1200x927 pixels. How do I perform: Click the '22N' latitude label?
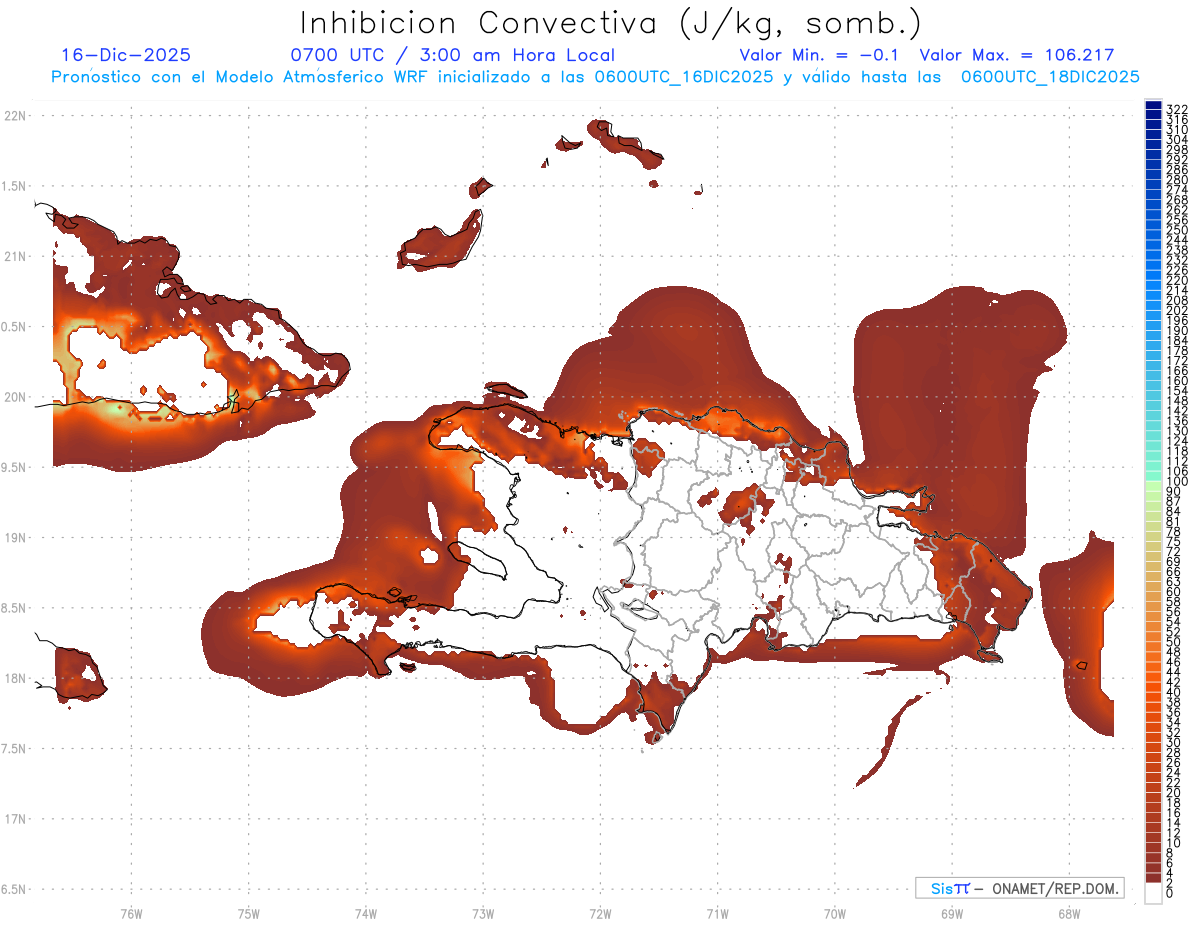[15, 115]
